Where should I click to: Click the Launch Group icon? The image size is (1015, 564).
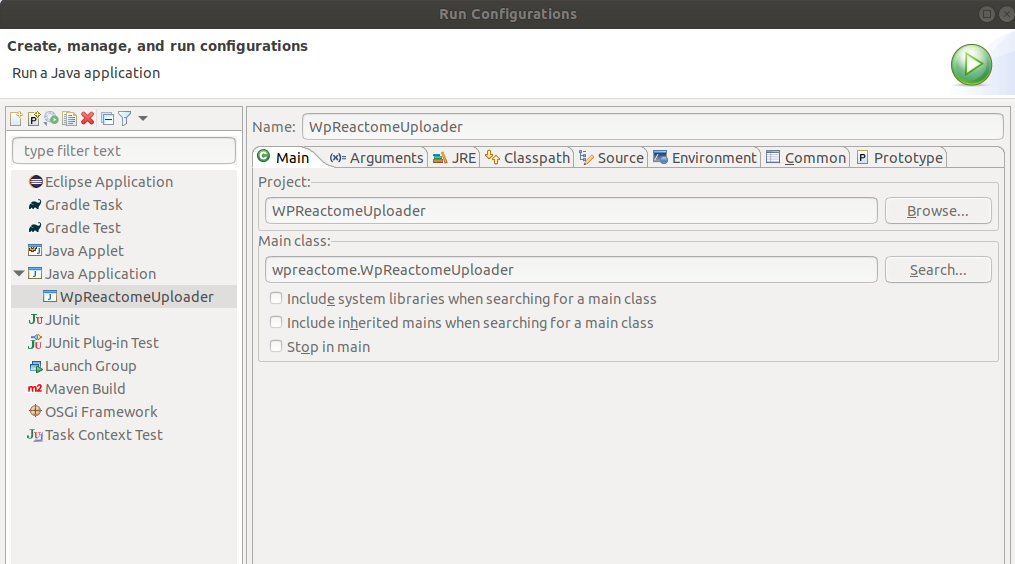[x=36, y=366]
